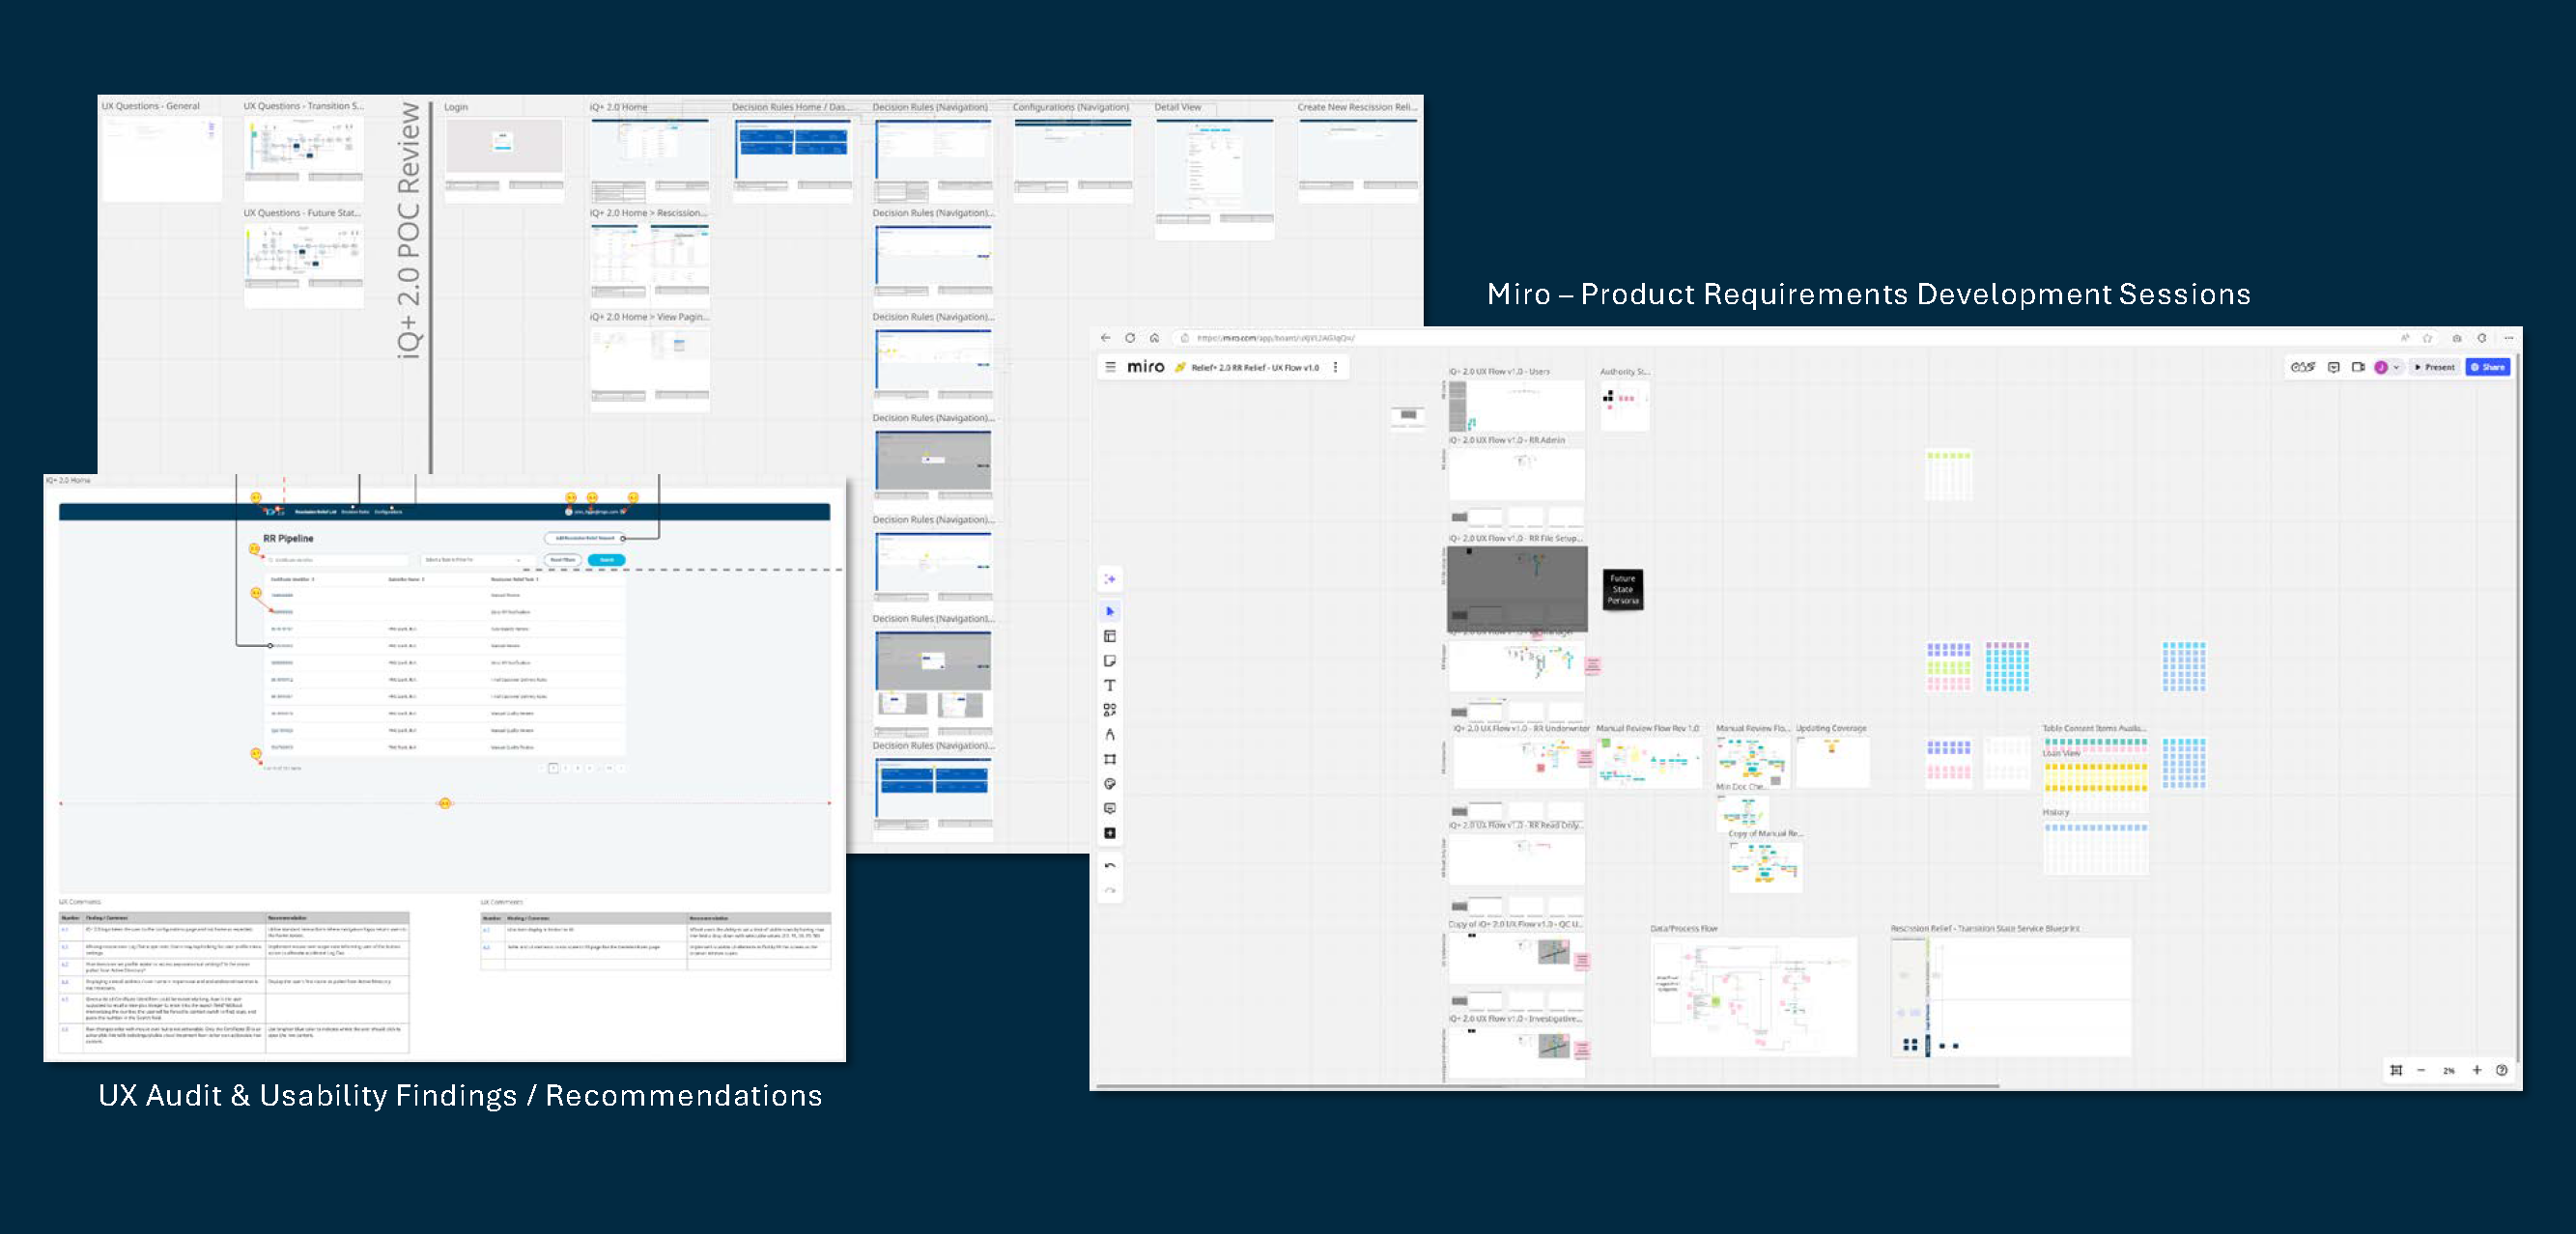Reload the page in browser
Screen dimensions: 2576x1234
[x=1130, y=338]
